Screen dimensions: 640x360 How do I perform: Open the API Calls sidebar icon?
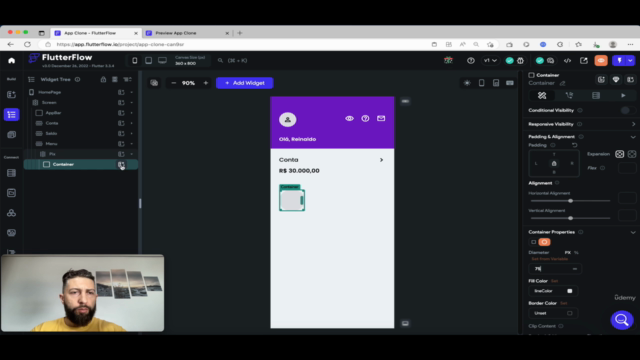pos(11,213)
